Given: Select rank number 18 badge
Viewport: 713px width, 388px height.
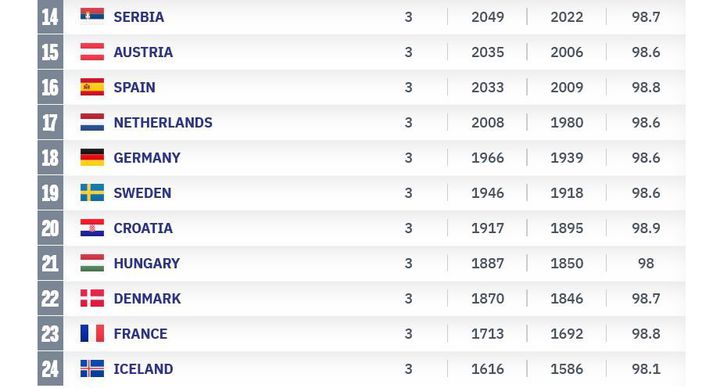Looking at the screenshot, I should pos(50,157).
